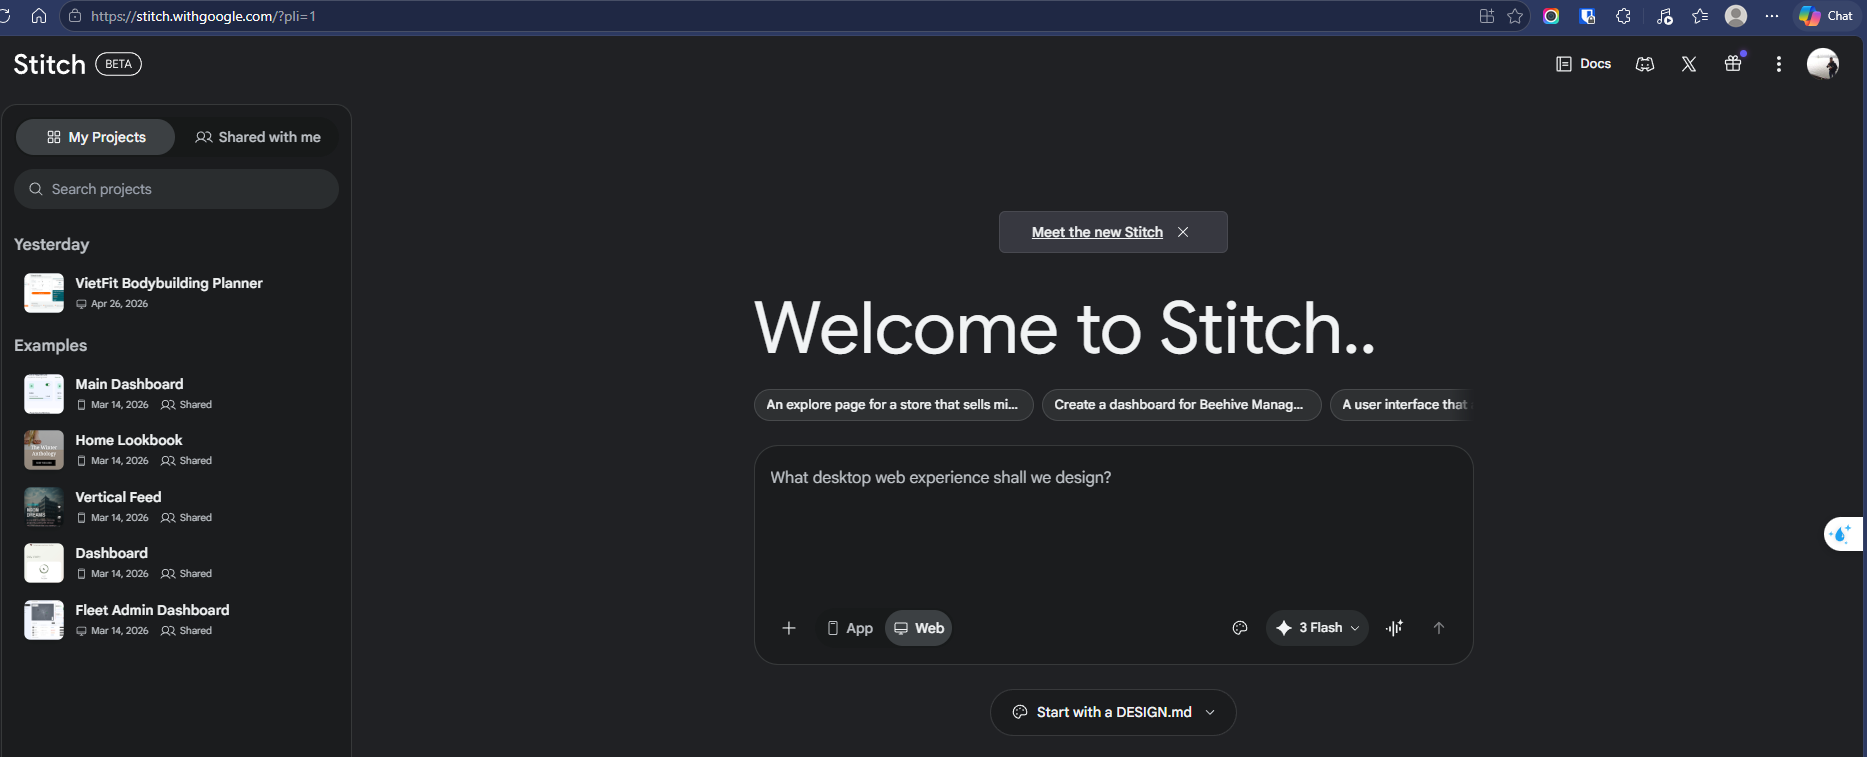Image resolution: width=1867 pixels, height=757 pixels.
Task: Open the theme palette icon in prompt box
Action: (1240, 628)
